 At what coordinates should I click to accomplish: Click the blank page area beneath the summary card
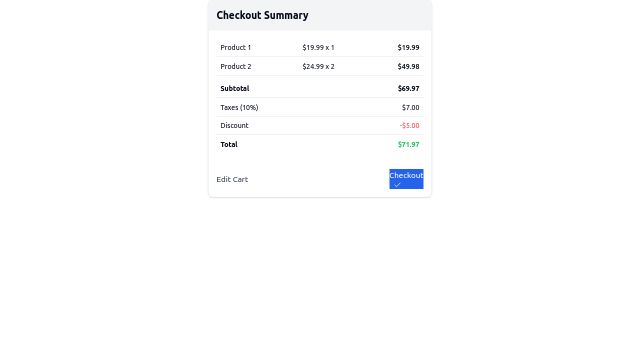(320, 278)
